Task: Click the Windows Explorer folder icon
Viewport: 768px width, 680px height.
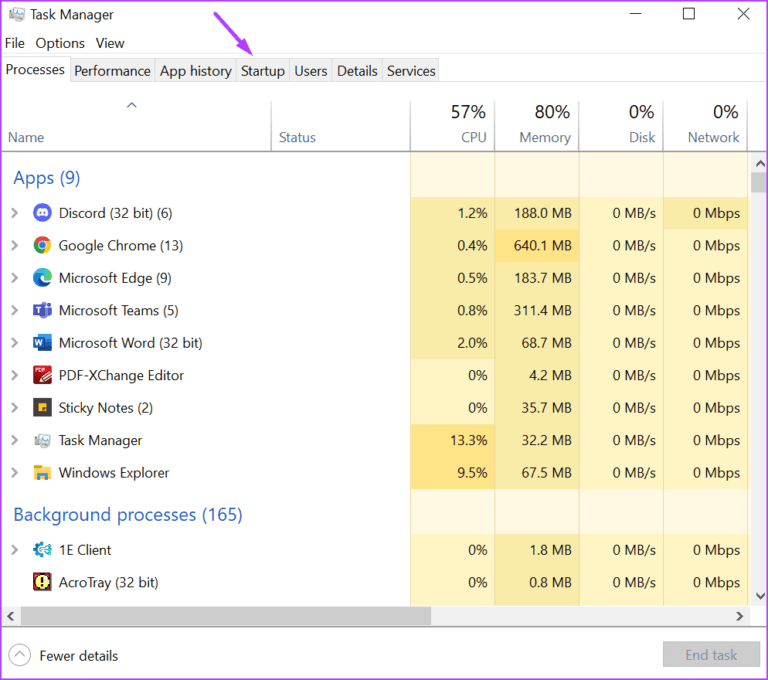Action: pyautogui.click(x=42, y=472)
